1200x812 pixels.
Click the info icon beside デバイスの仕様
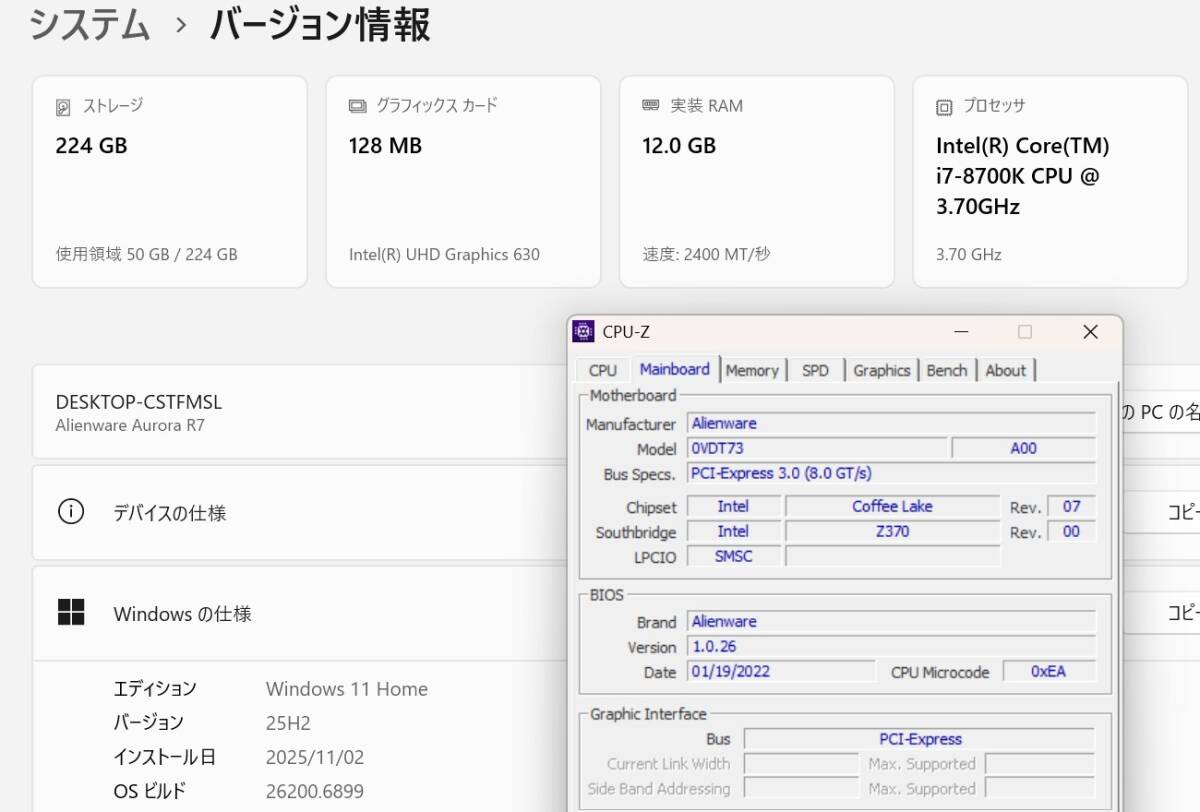[71, 512]
